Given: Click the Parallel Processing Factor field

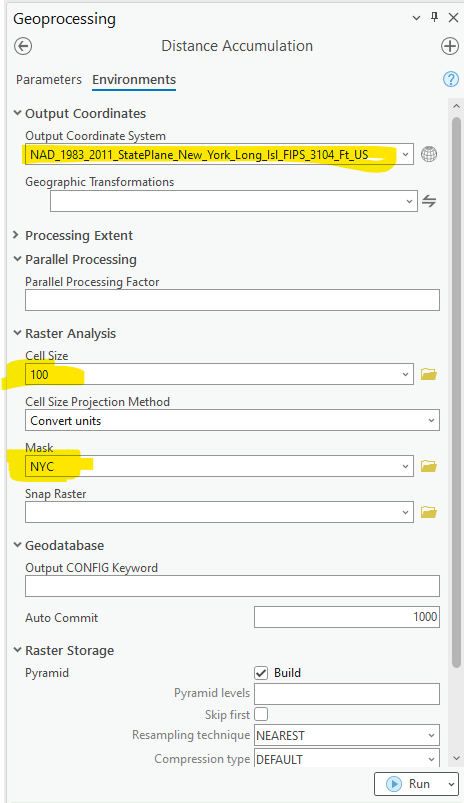Looking at the screenshot, I should point(232,300).
